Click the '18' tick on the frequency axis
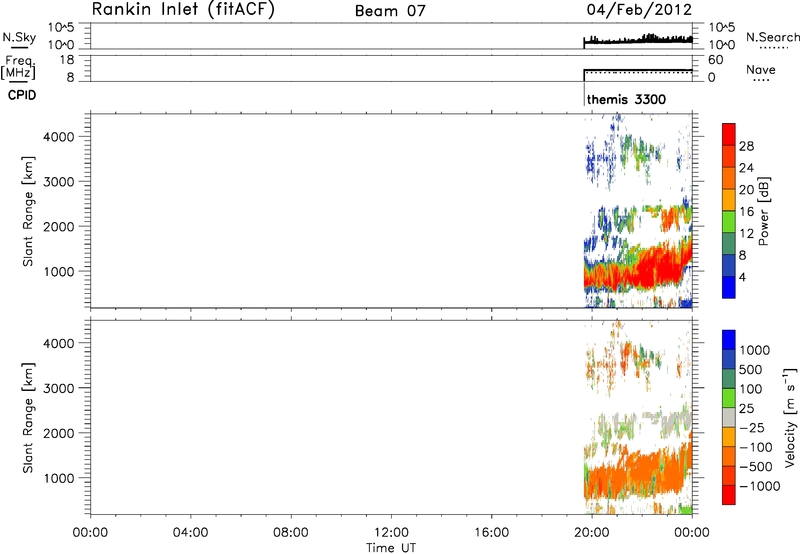800x554 pixels. [x=67, y=60]
